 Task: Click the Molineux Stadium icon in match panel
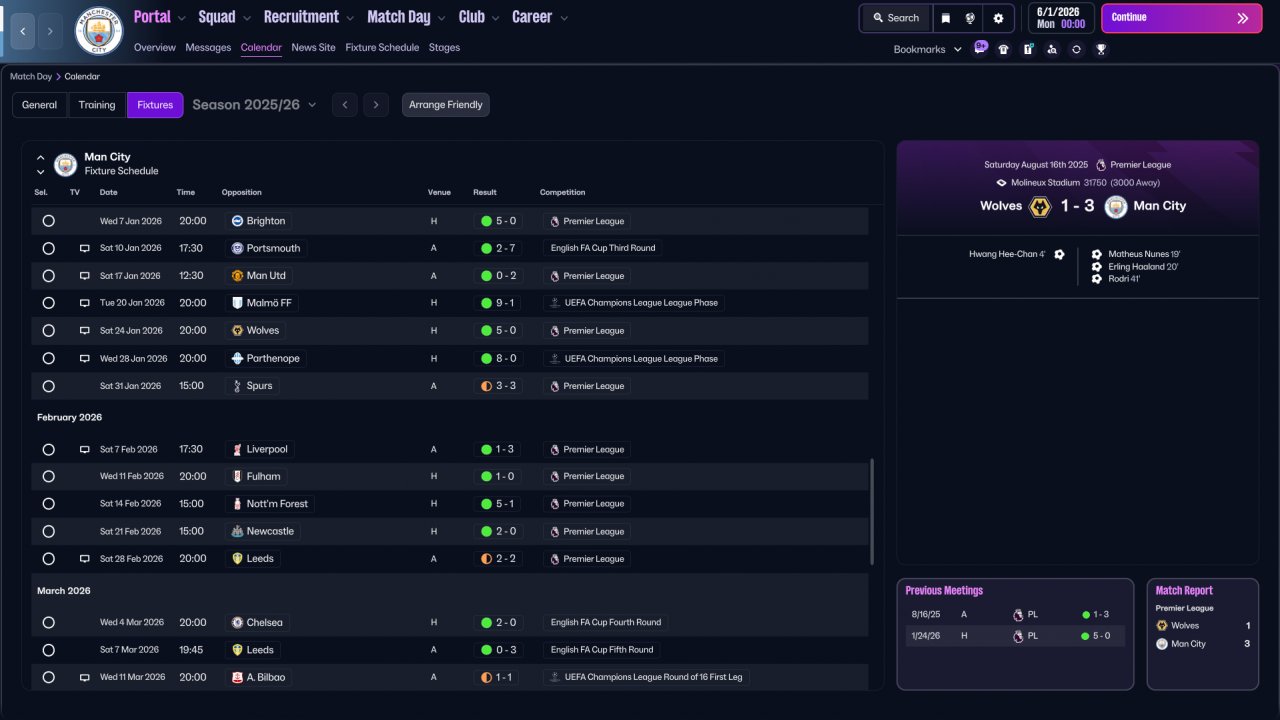[x=1001, y=183]
